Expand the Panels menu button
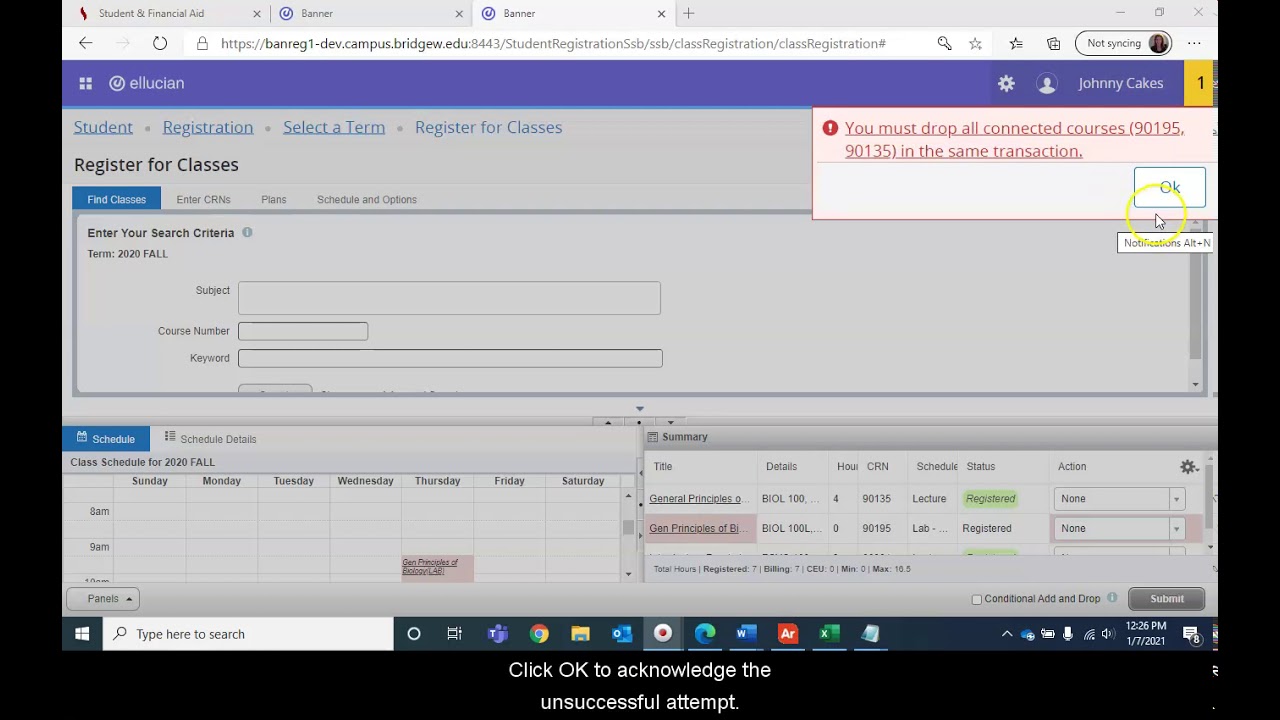 tap(103, 599)
